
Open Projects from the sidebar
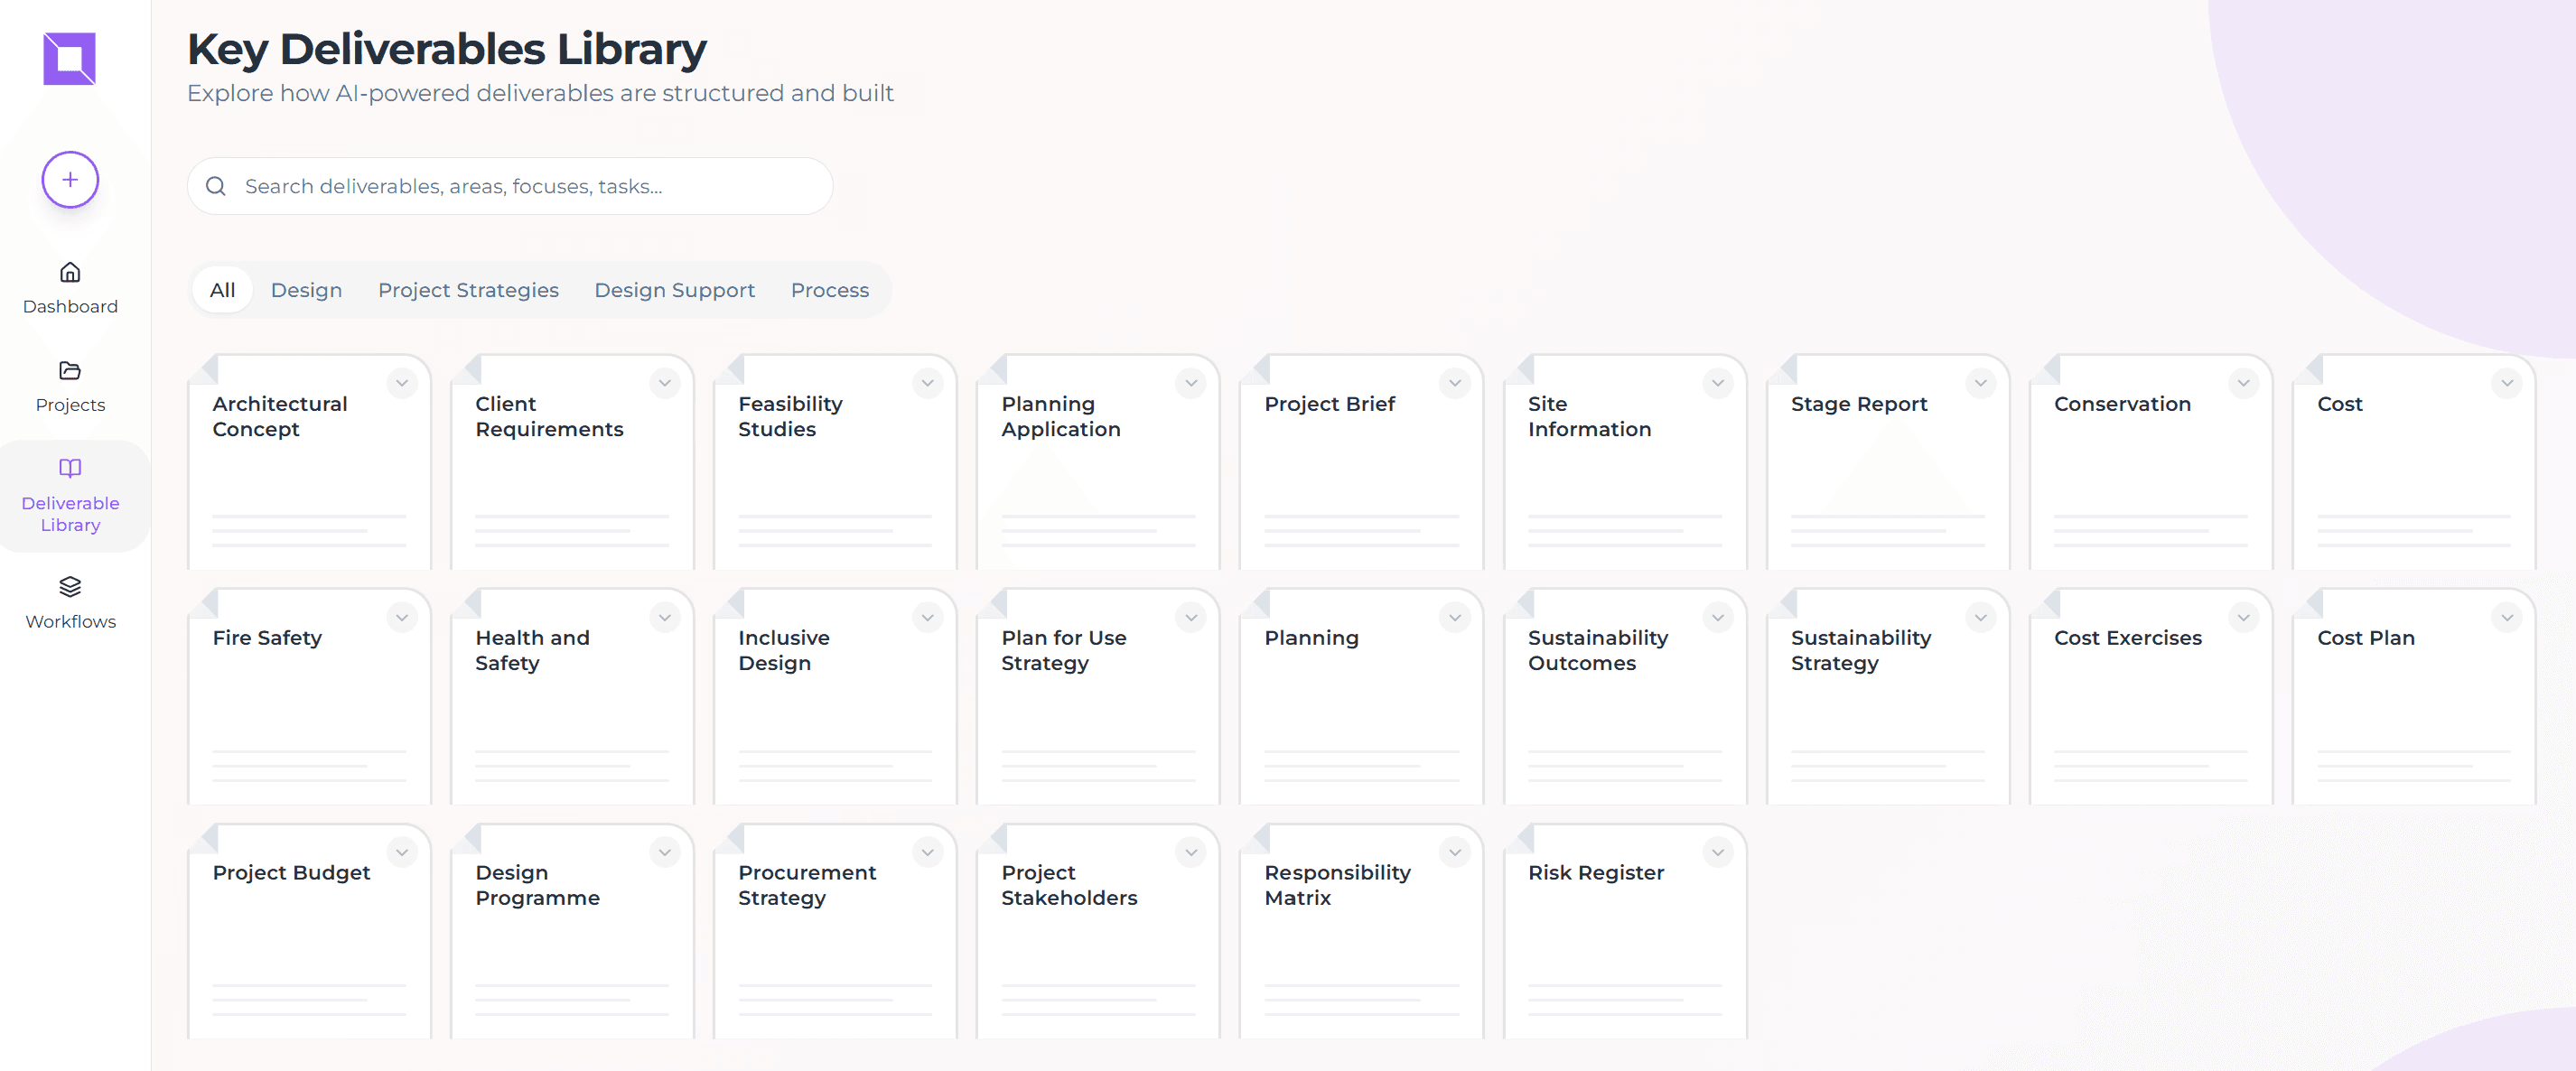click(x=70, y=387)
